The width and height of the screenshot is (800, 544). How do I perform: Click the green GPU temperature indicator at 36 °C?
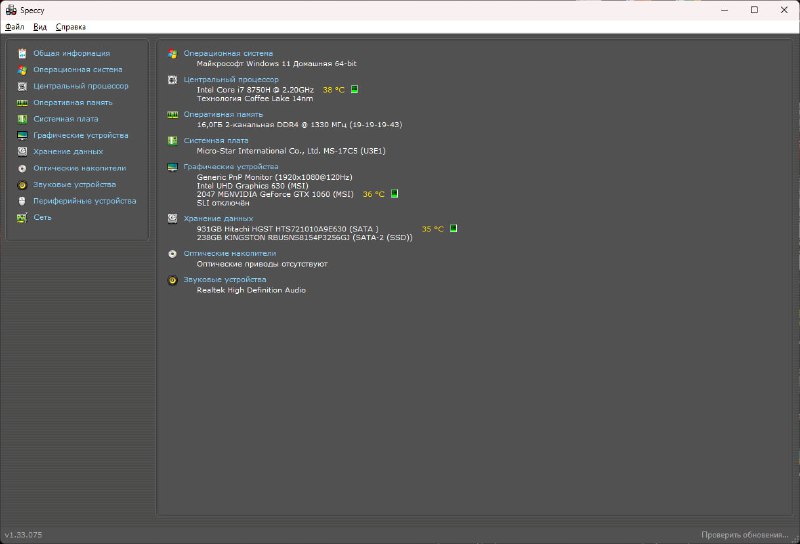click(394, 193)
